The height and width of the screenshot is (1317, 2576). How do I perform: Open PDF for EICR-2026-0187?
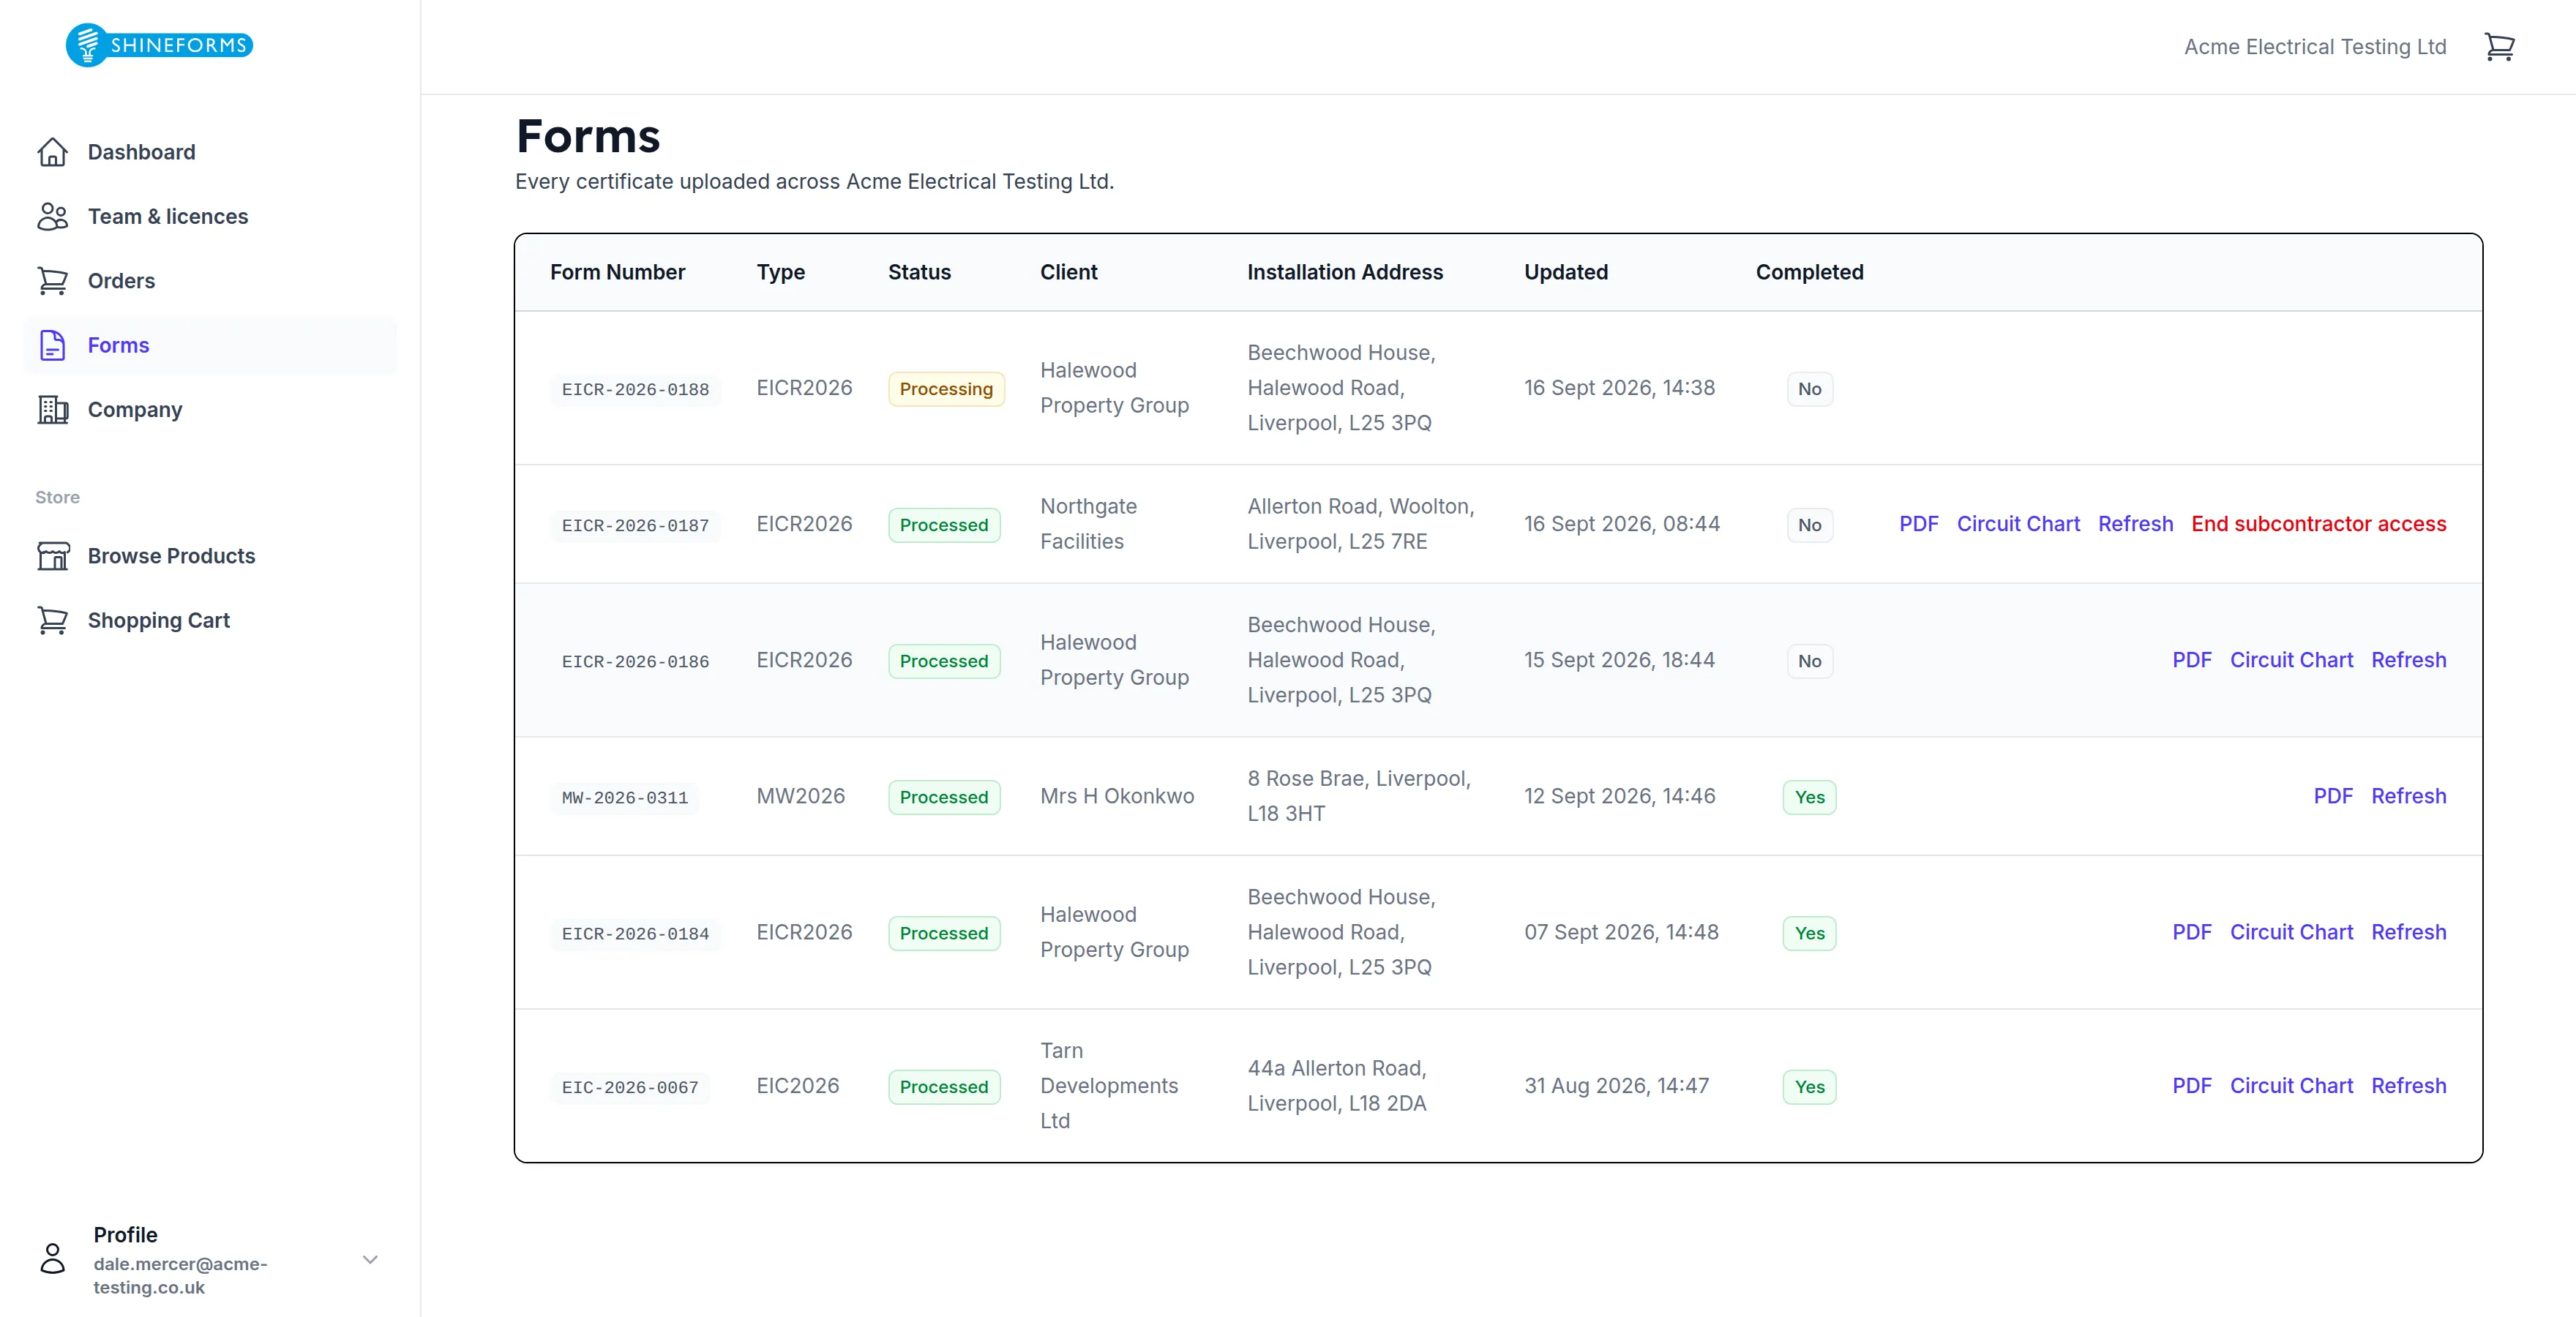coord(1918,524)
